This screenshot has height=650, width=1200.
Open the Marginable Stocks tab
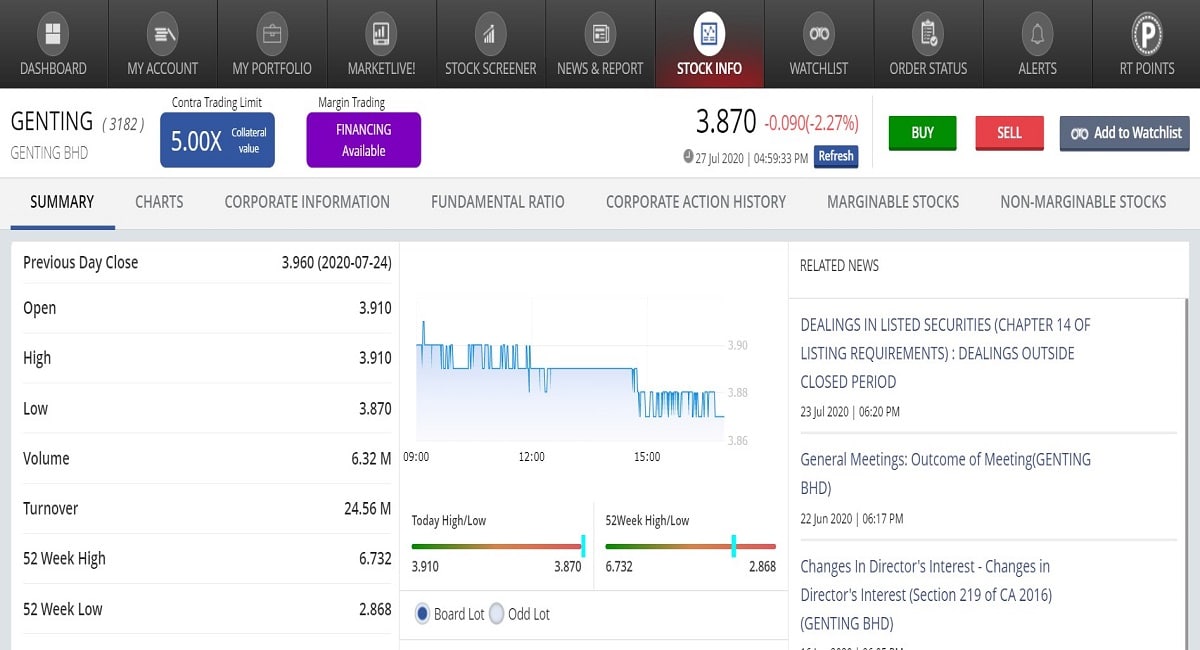click(893, 202)
